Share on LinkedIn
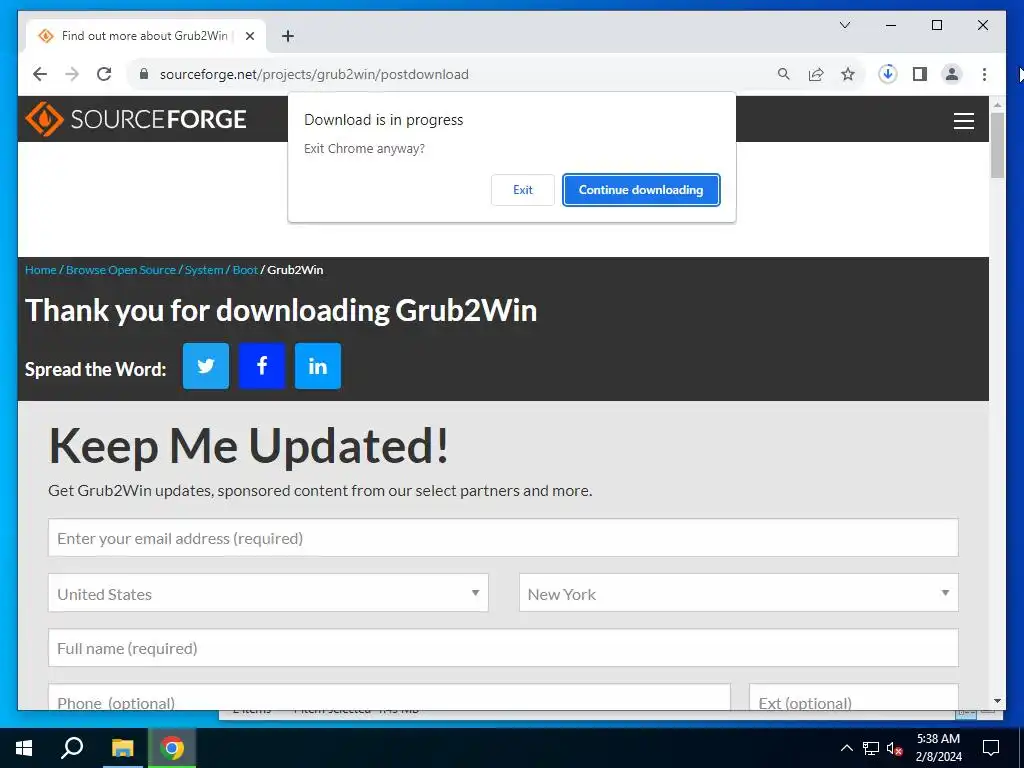 coord(318,366)
